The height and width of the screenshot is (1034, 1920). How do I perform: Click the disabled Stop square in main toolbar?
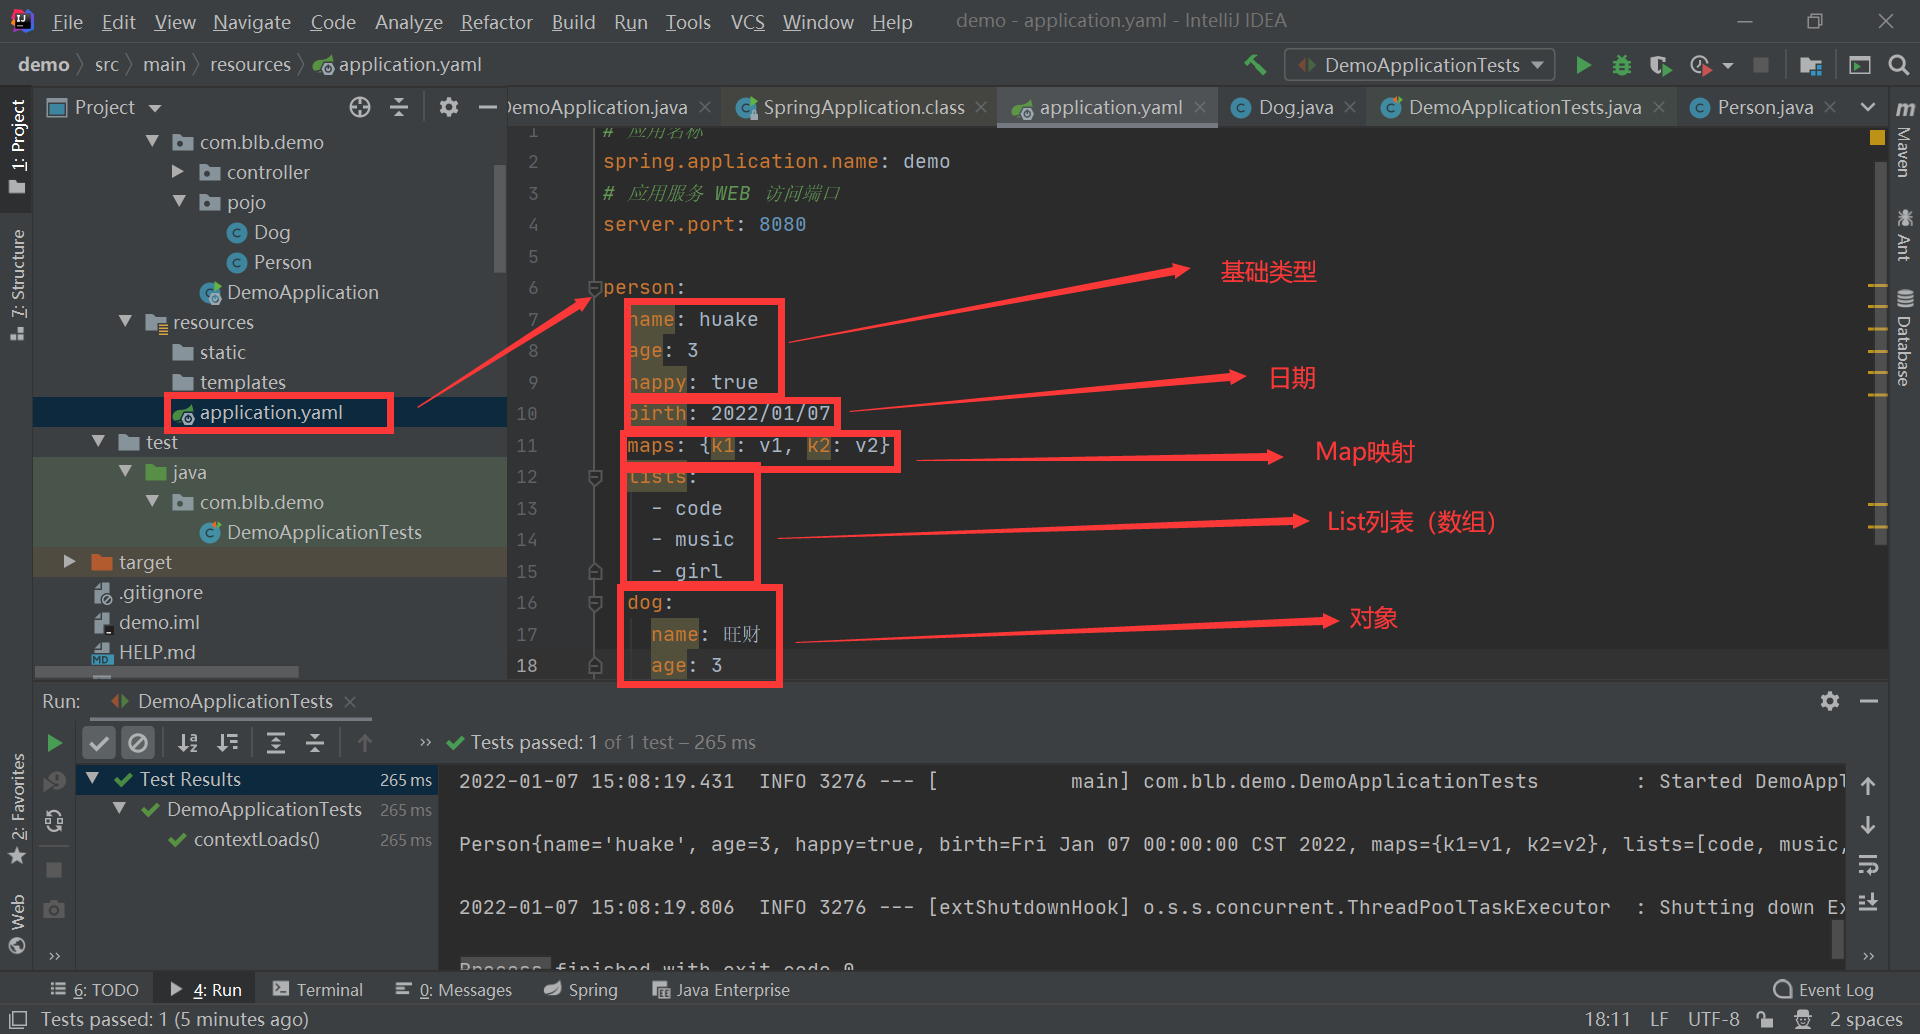[1761, 65]
